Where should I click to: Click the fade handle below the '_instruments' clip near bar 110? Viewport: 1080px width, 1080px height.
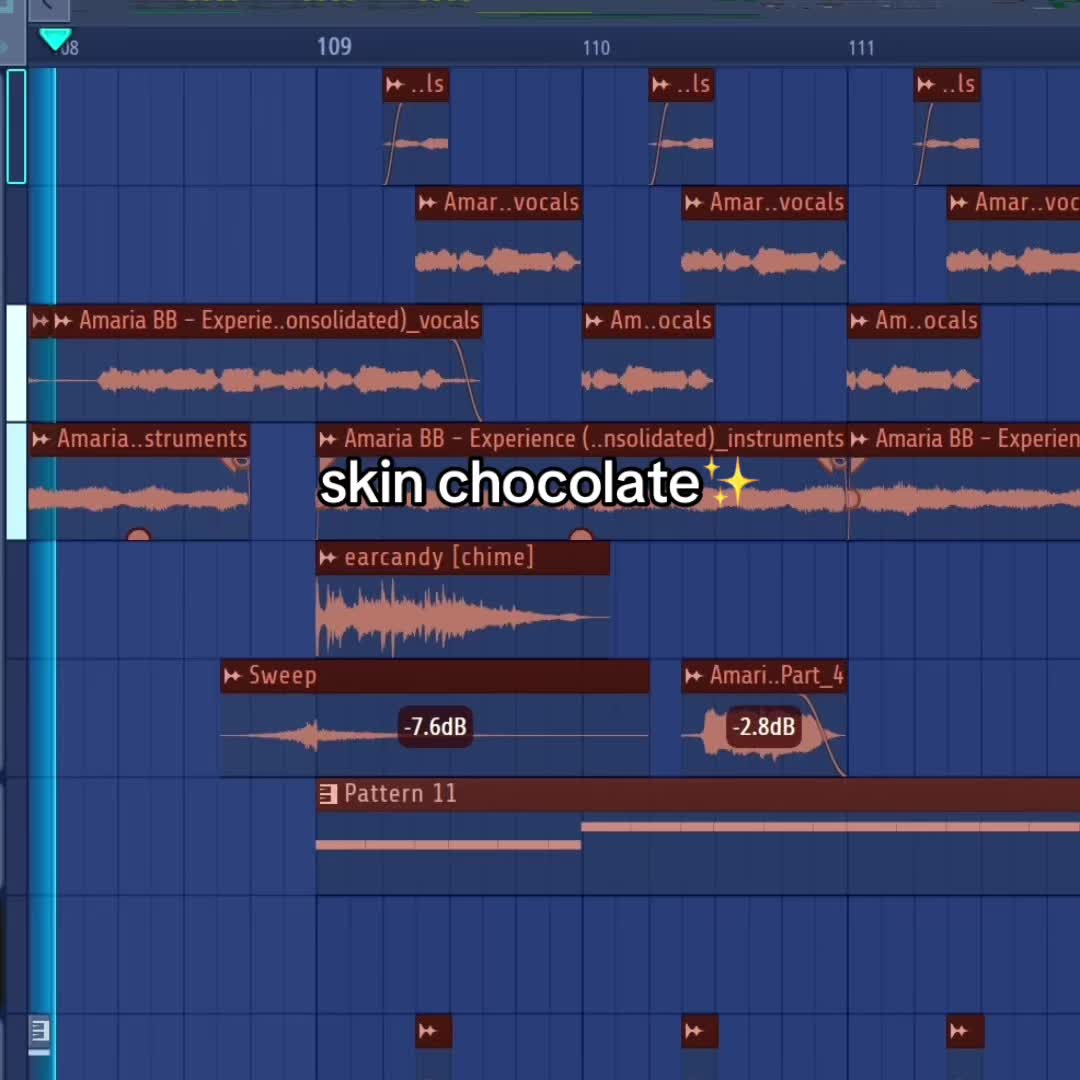pos(581,534)
